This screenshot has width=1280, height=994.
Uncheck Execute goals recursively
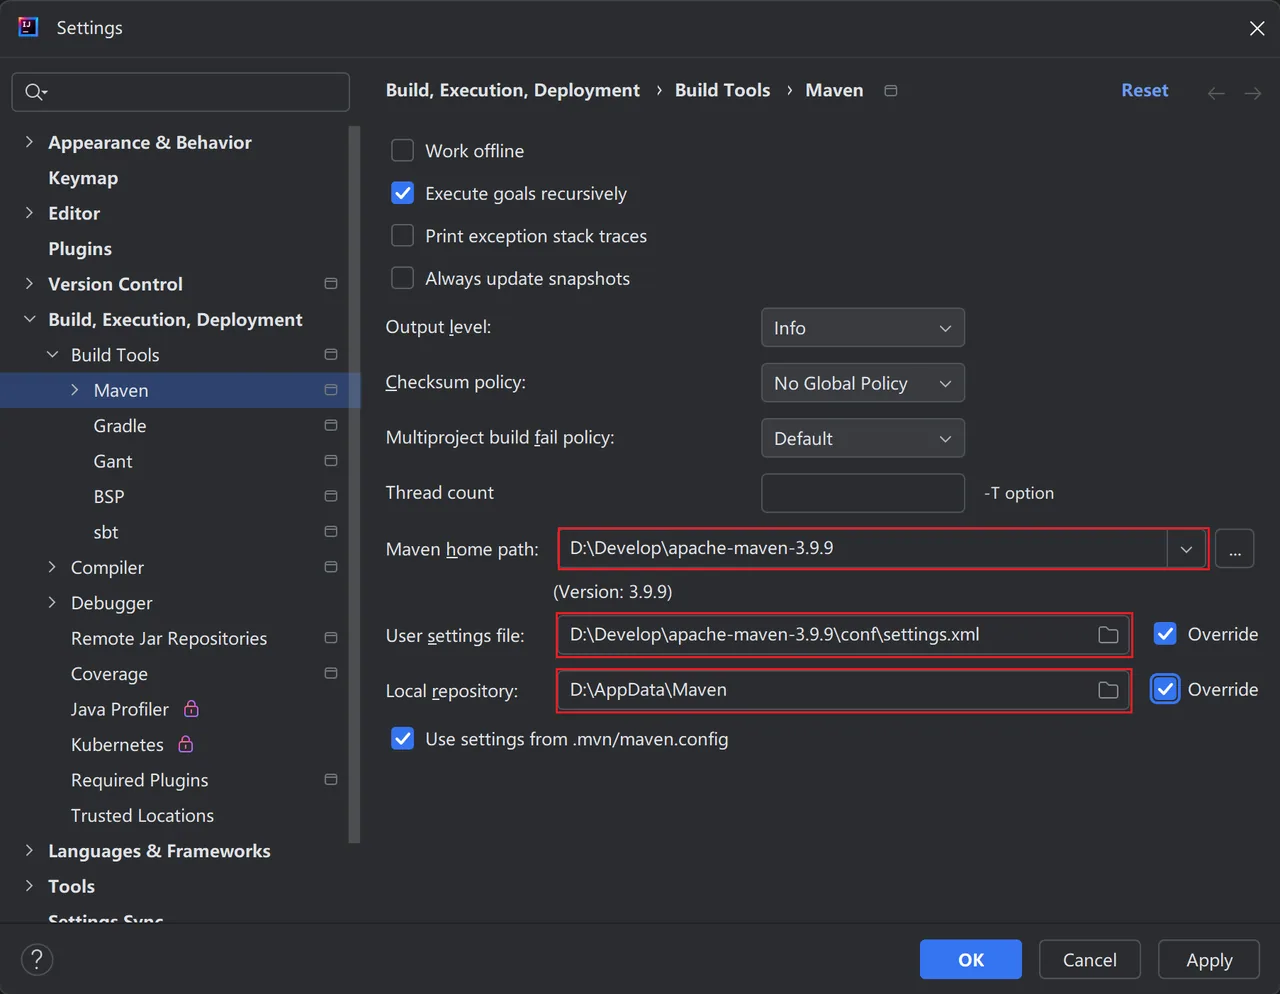click(x=402, y=193)
